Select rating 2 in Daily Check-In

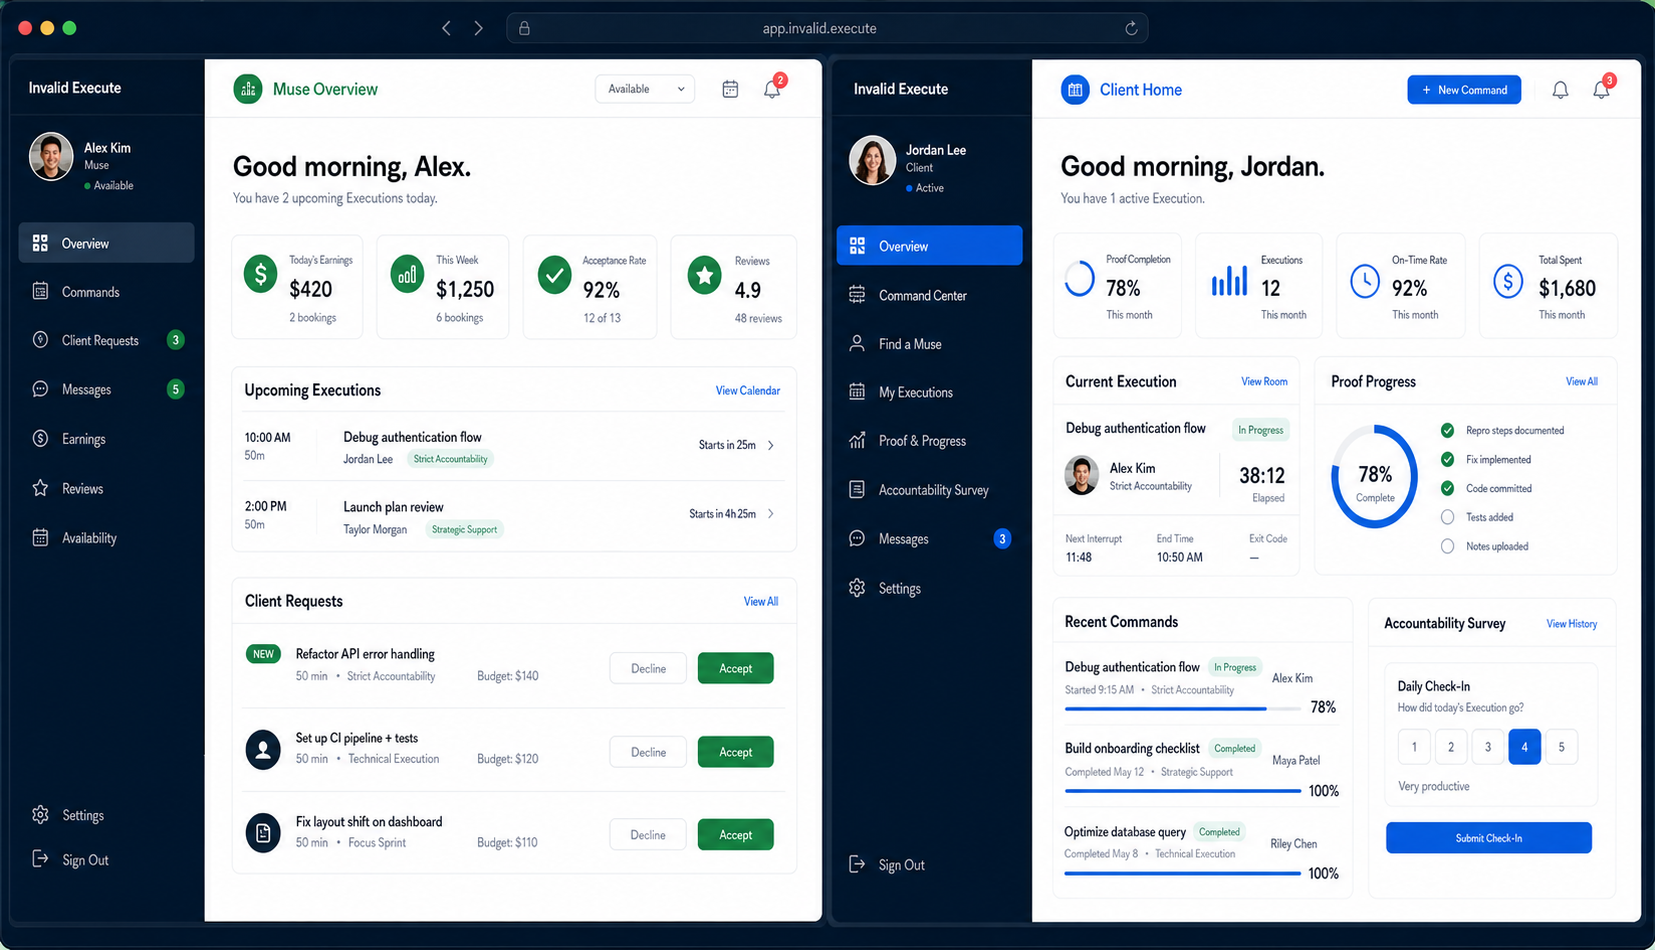1451,747
